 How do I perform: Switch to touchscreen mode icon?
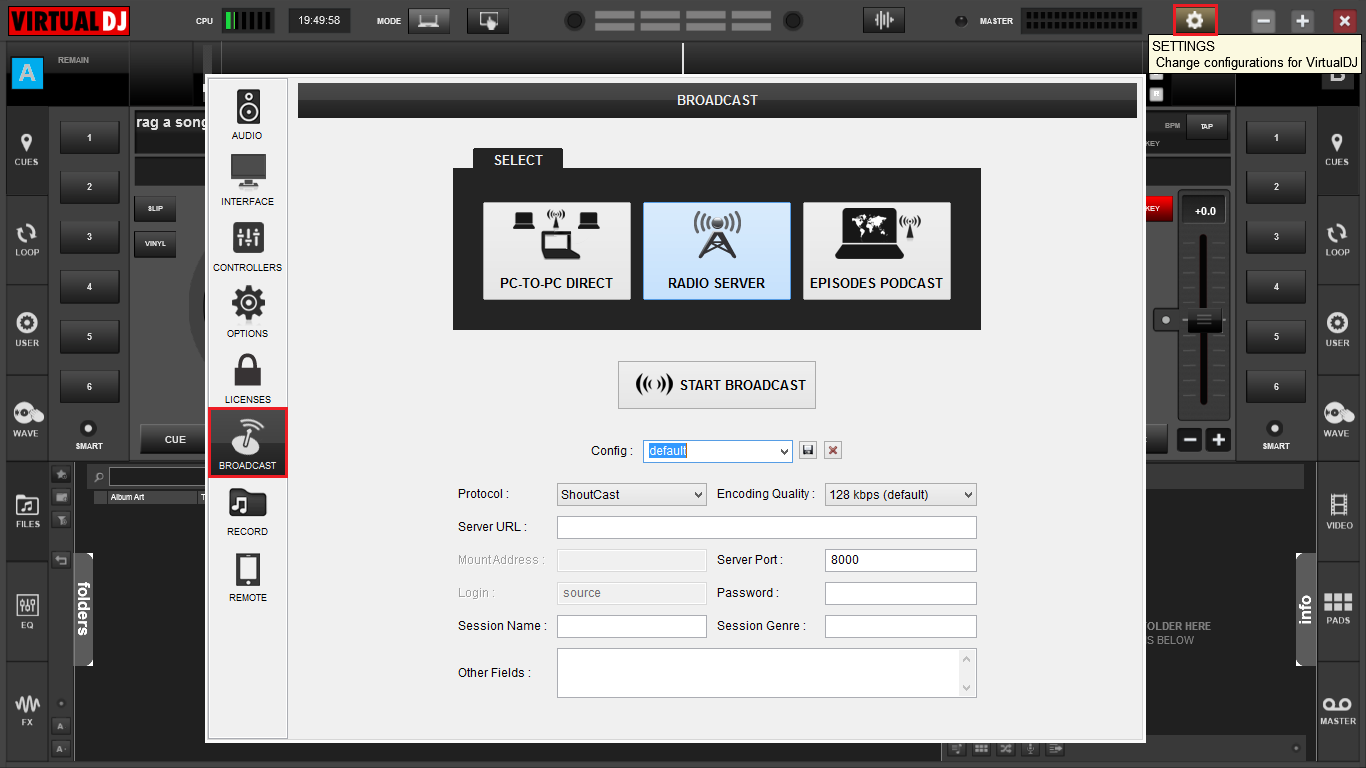488,20
